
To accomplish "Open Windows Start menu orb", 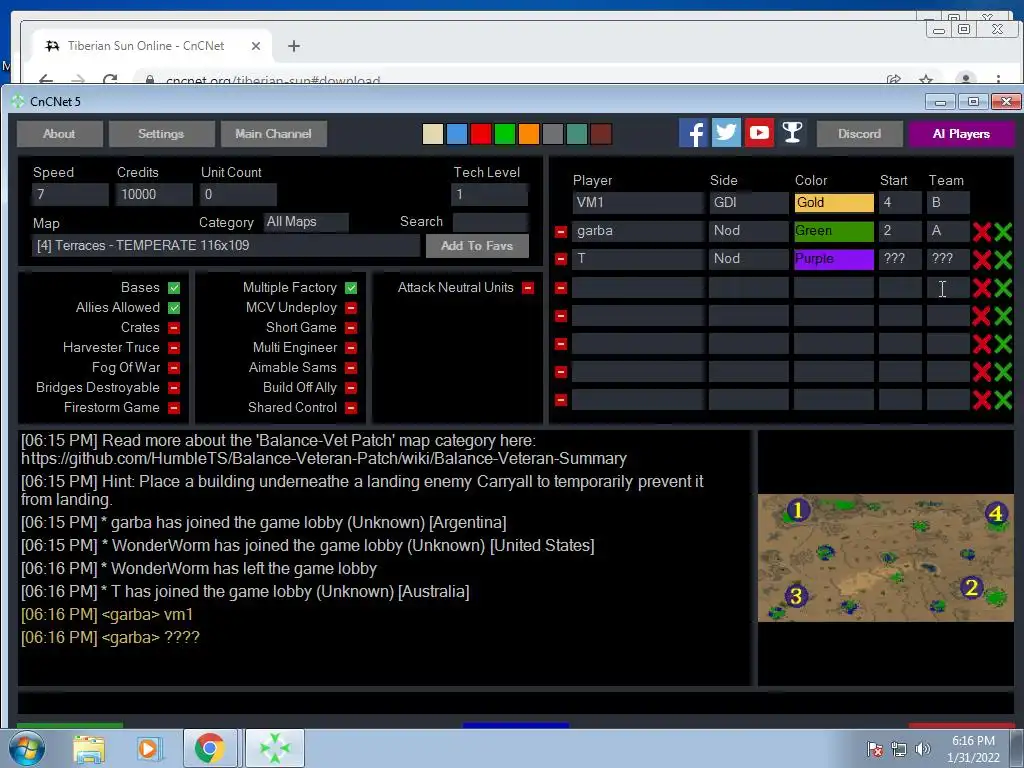I will click(x=26, y=748).
